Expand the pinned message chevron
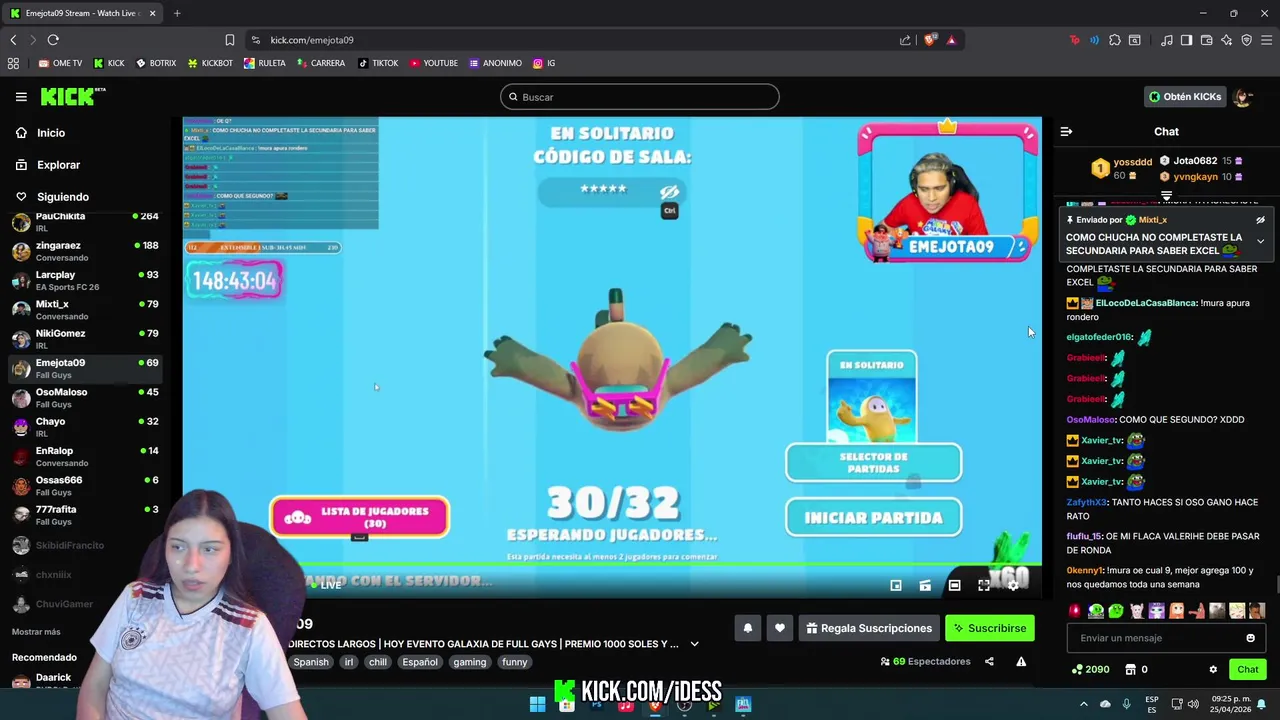This screenshot has width=1280, height=720. click(x=1260, y=241)
